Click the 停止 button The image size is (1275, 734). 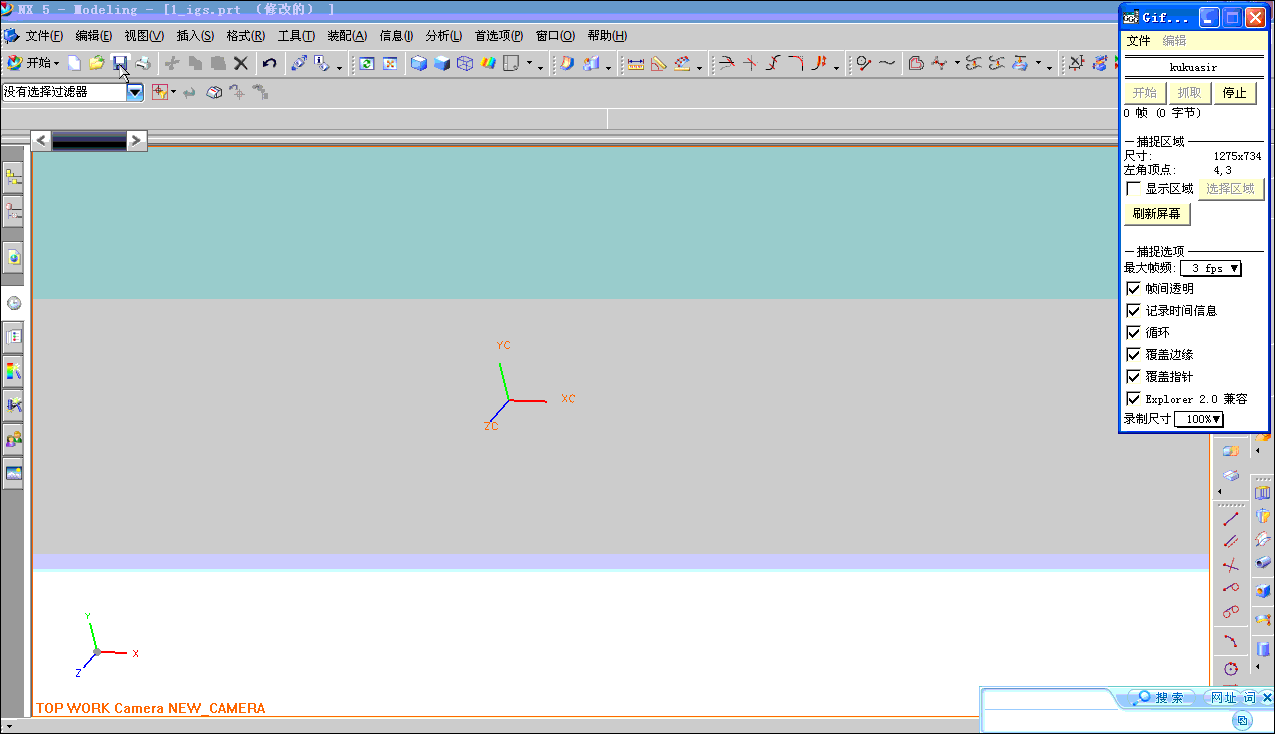point(1235,92)
